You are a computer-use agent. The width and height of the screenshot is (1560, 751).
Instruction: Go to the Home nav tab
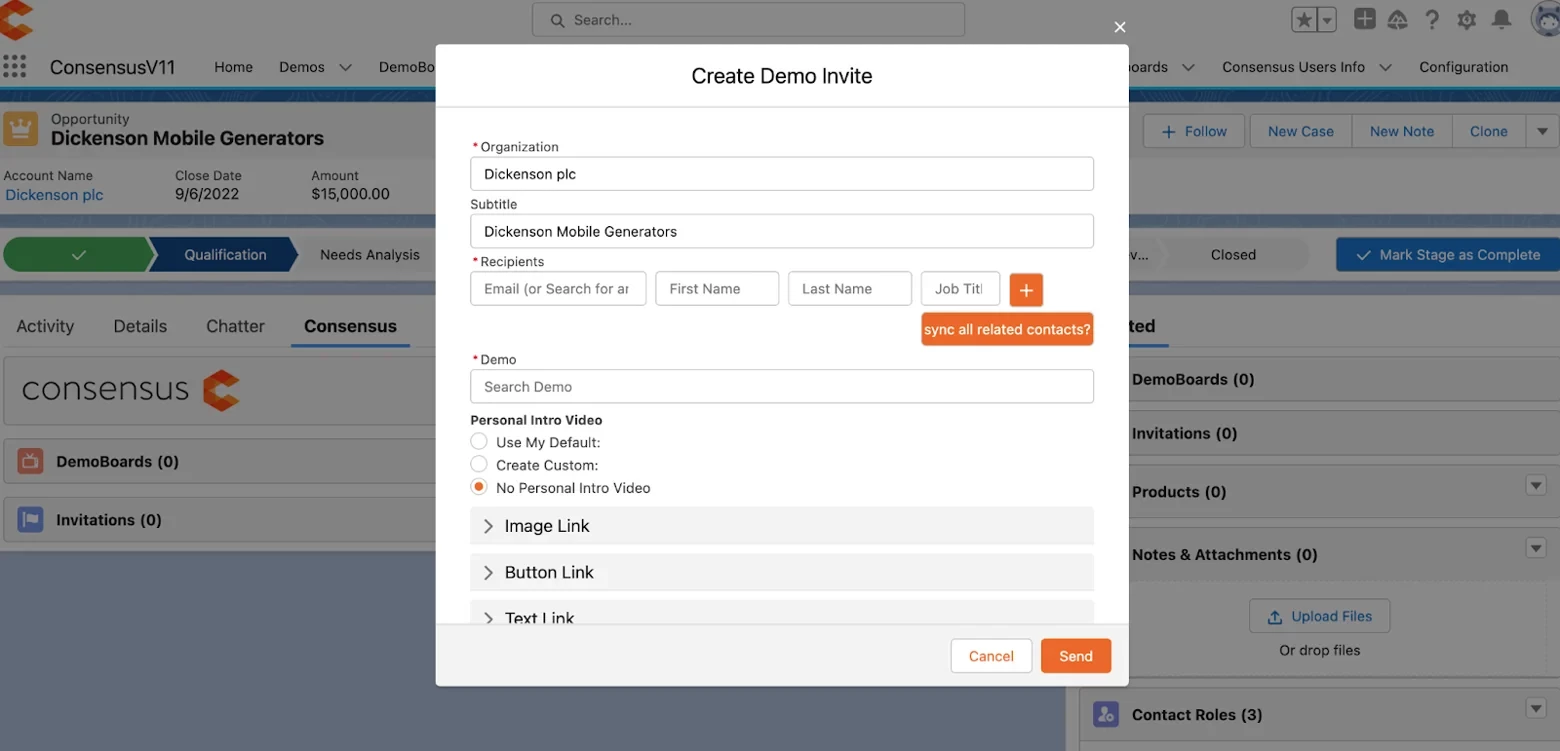pyautogui.click(x=233, y=67)
